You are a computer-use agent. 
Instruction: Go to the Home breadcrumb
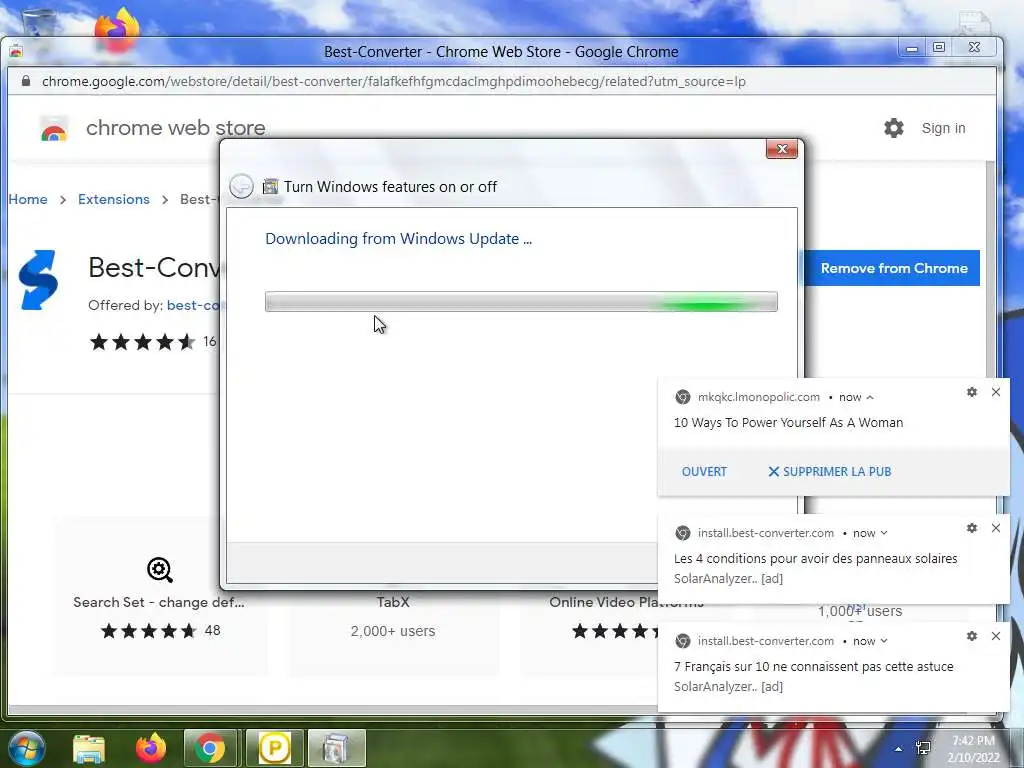click(28, 199)
